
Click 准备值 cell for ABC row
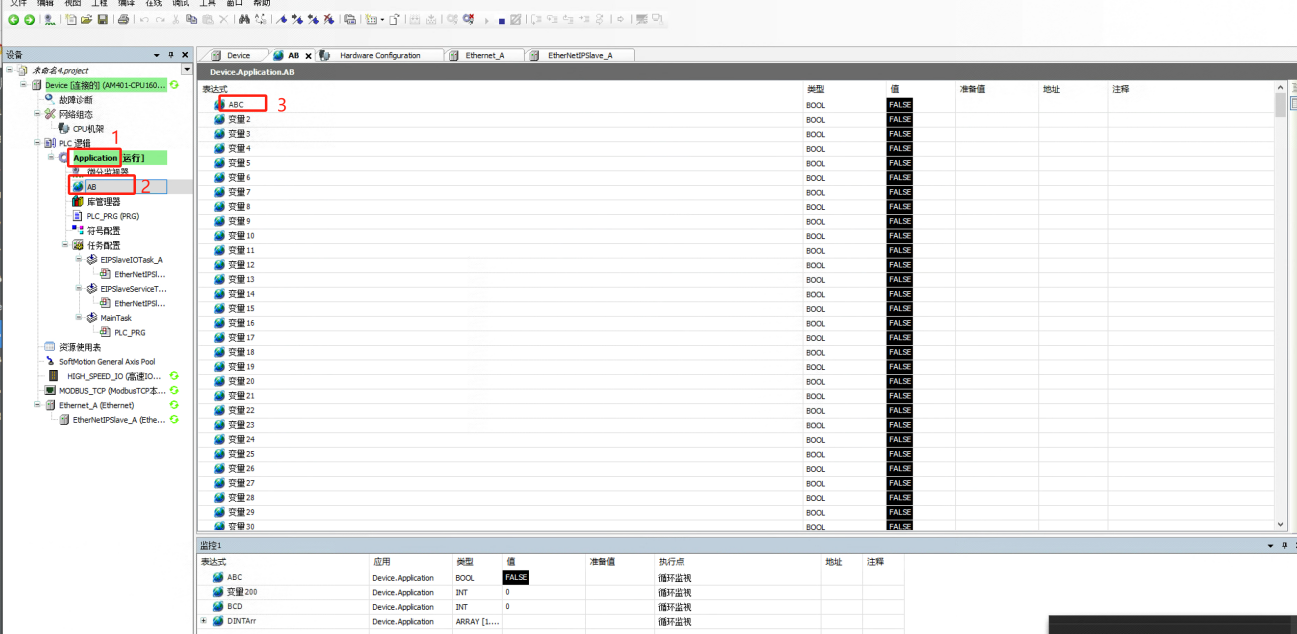coord(996,105)
